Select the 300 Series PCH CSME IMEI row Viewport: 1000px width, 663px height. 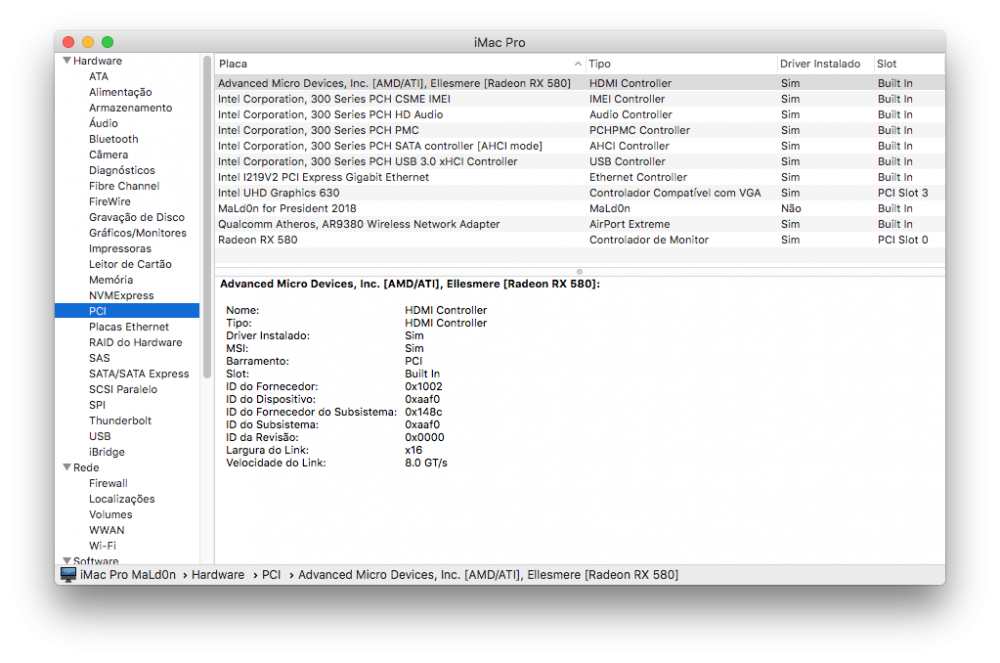tap(580, 99)
